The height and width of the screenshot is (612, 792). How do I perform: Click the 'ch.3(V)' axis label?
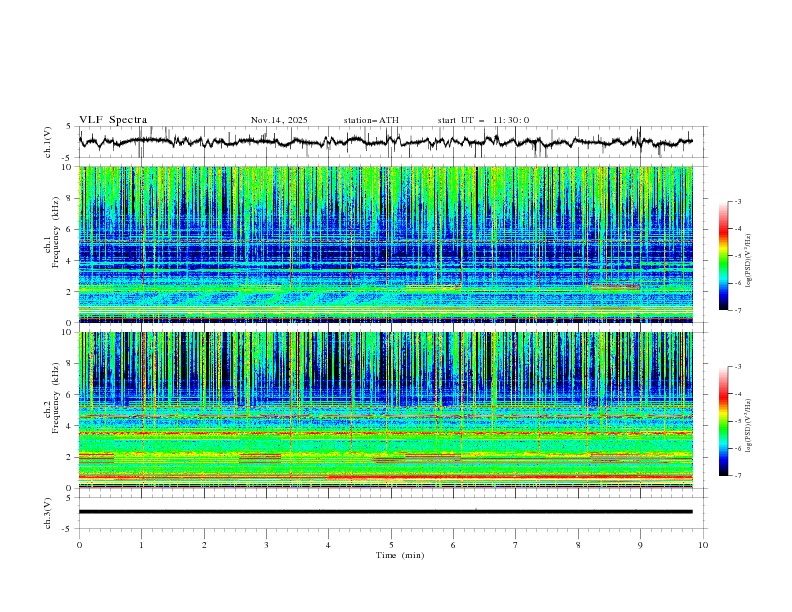pyautogui.click(x=48, y=513)
